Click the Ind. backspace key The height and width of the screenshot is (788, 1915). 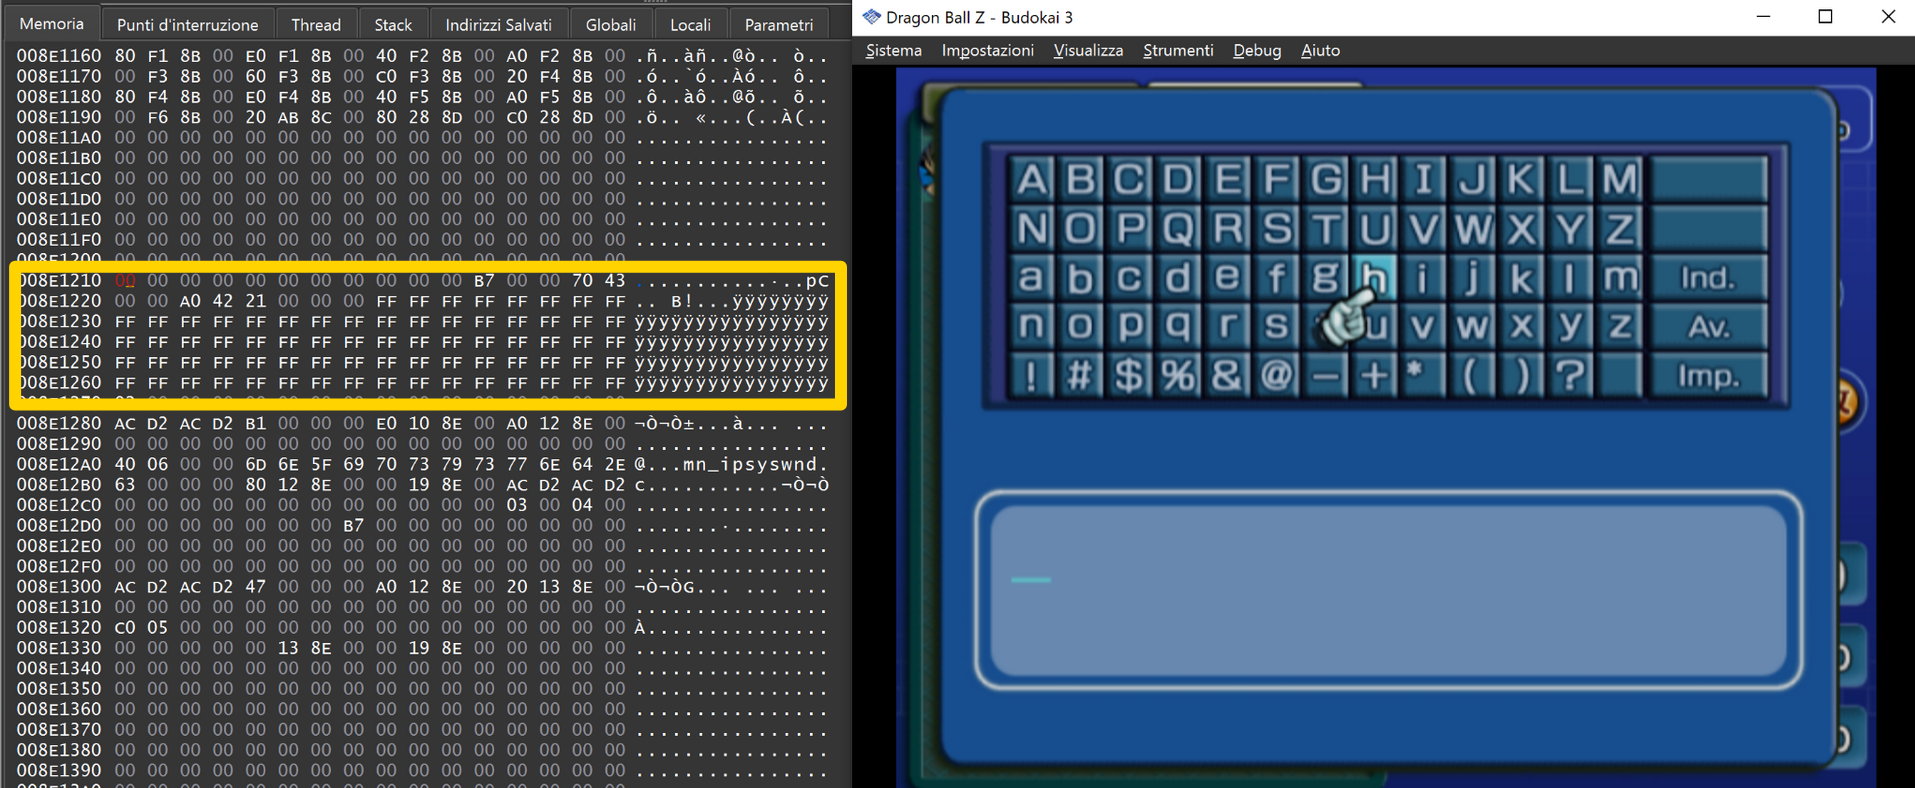(1709, 277)
